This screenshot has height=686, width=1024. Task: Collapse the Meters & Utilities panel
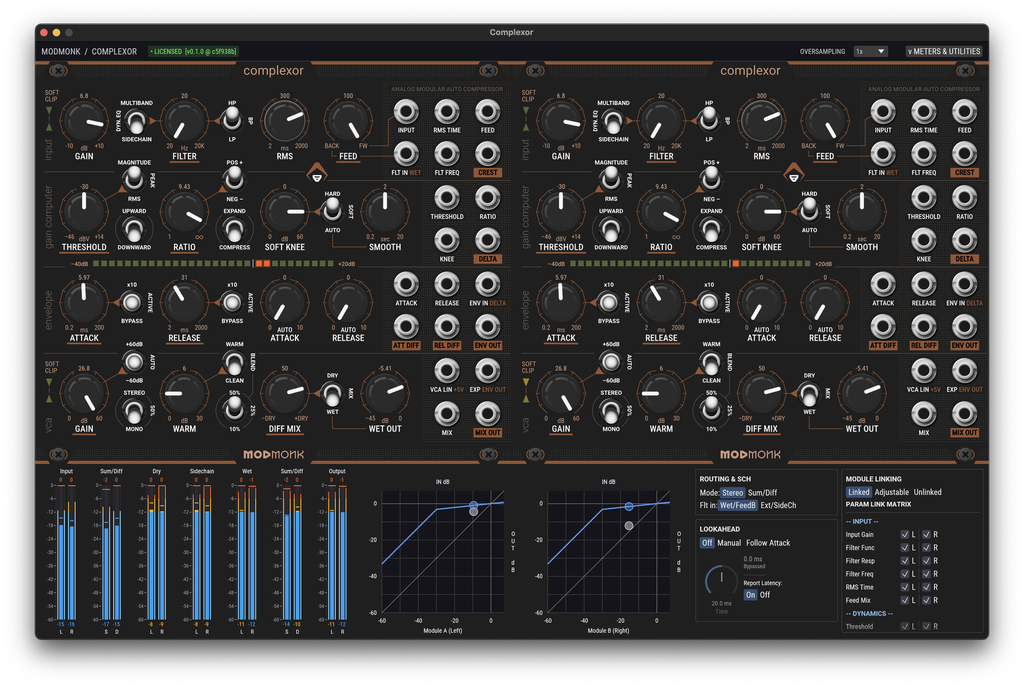(944, 51)
